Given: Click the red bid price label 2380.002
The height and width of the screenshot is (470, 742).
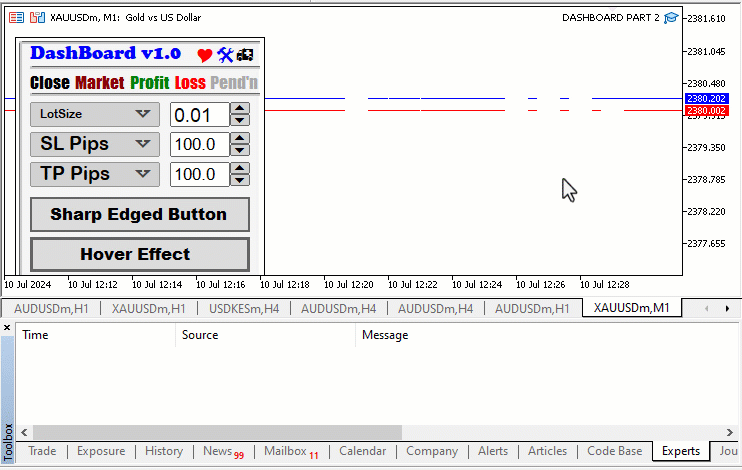Looking at the screenshot, I should [707, 110].
